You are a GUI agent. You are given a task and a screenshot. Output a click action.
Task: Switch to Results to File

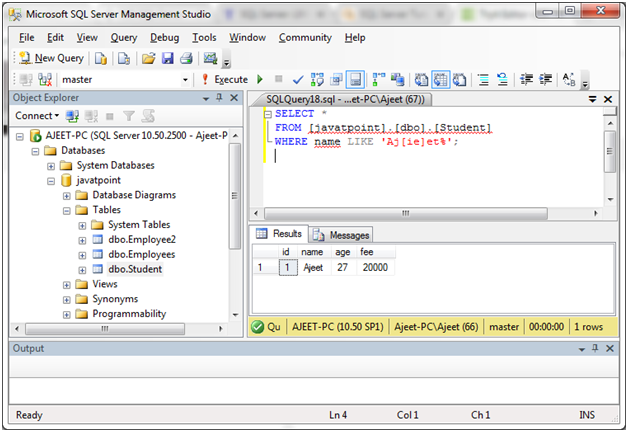click(459, 80)
